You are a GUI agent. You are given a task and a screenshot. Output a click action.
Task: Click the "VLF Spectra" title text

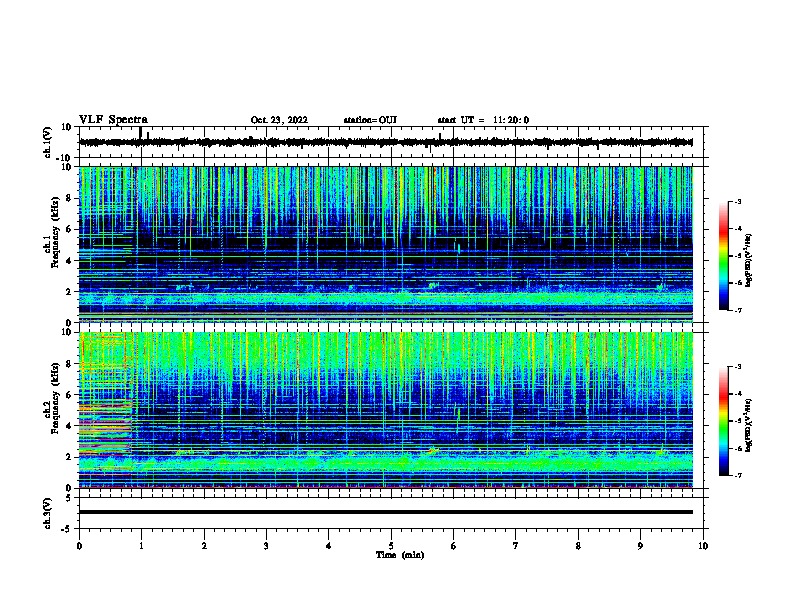[x=113, y=120]
